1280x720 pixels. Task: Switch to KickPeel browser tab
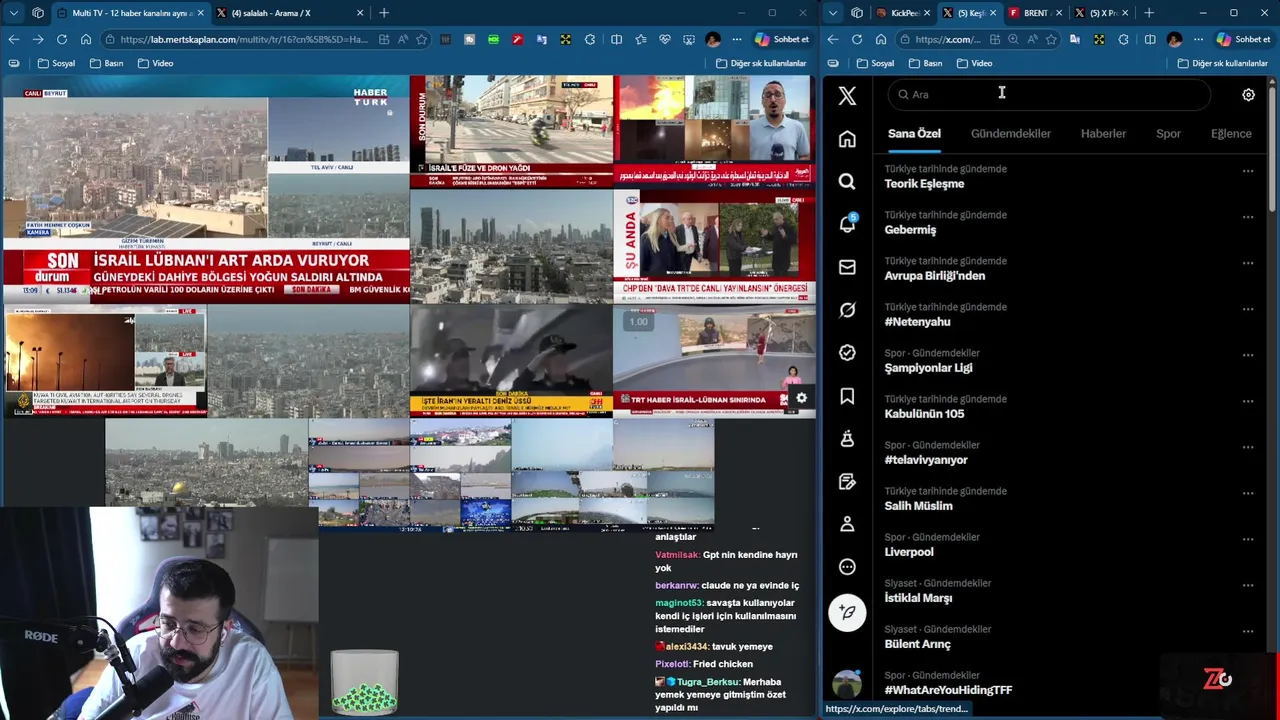tap(903, 13)
